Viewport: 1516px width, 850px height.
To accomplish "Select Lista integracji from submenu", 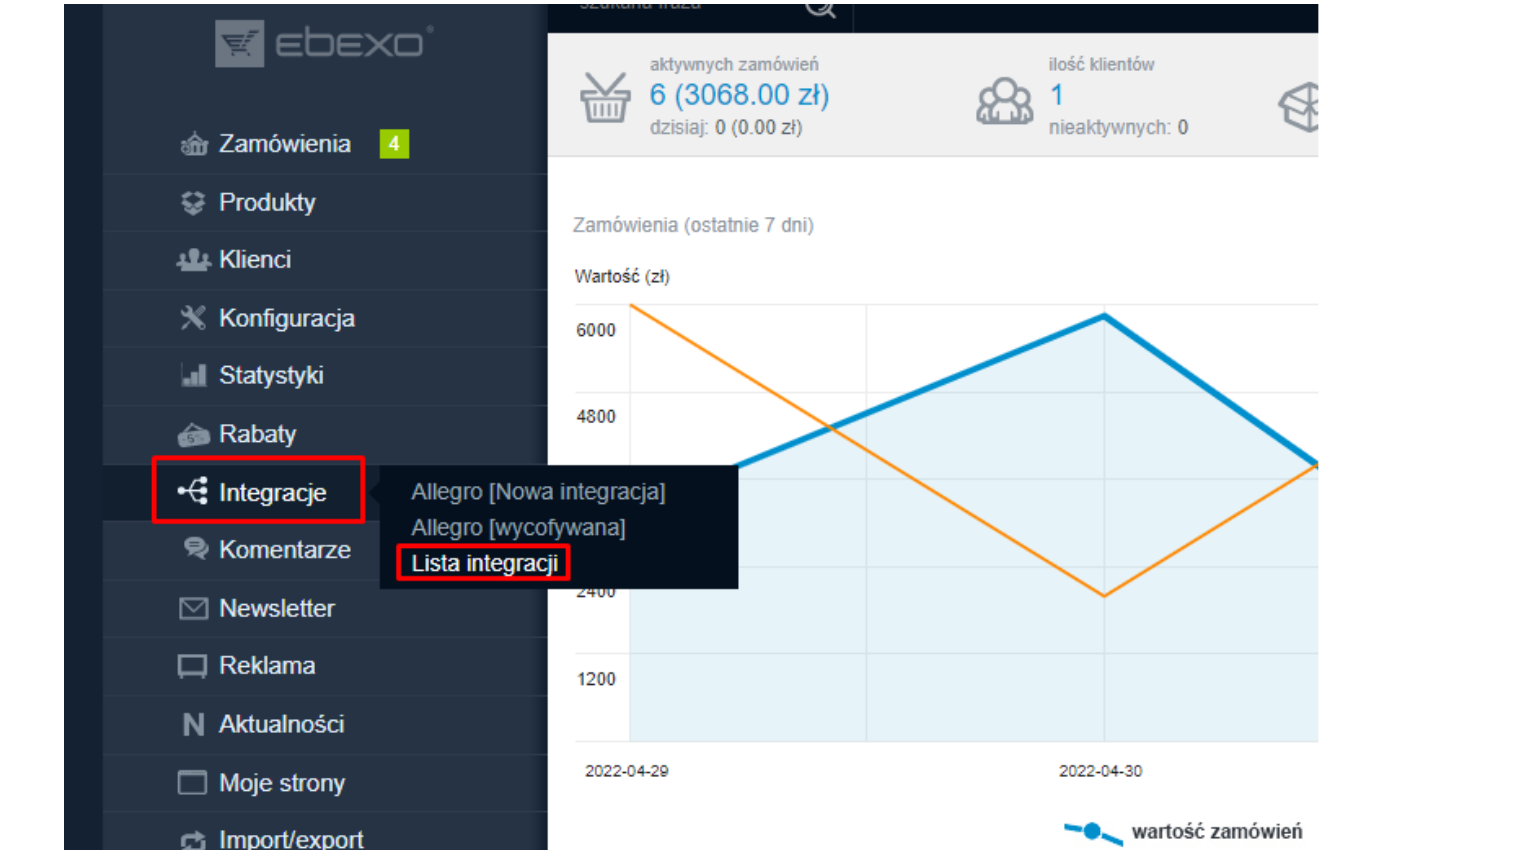I will point(484,563).
